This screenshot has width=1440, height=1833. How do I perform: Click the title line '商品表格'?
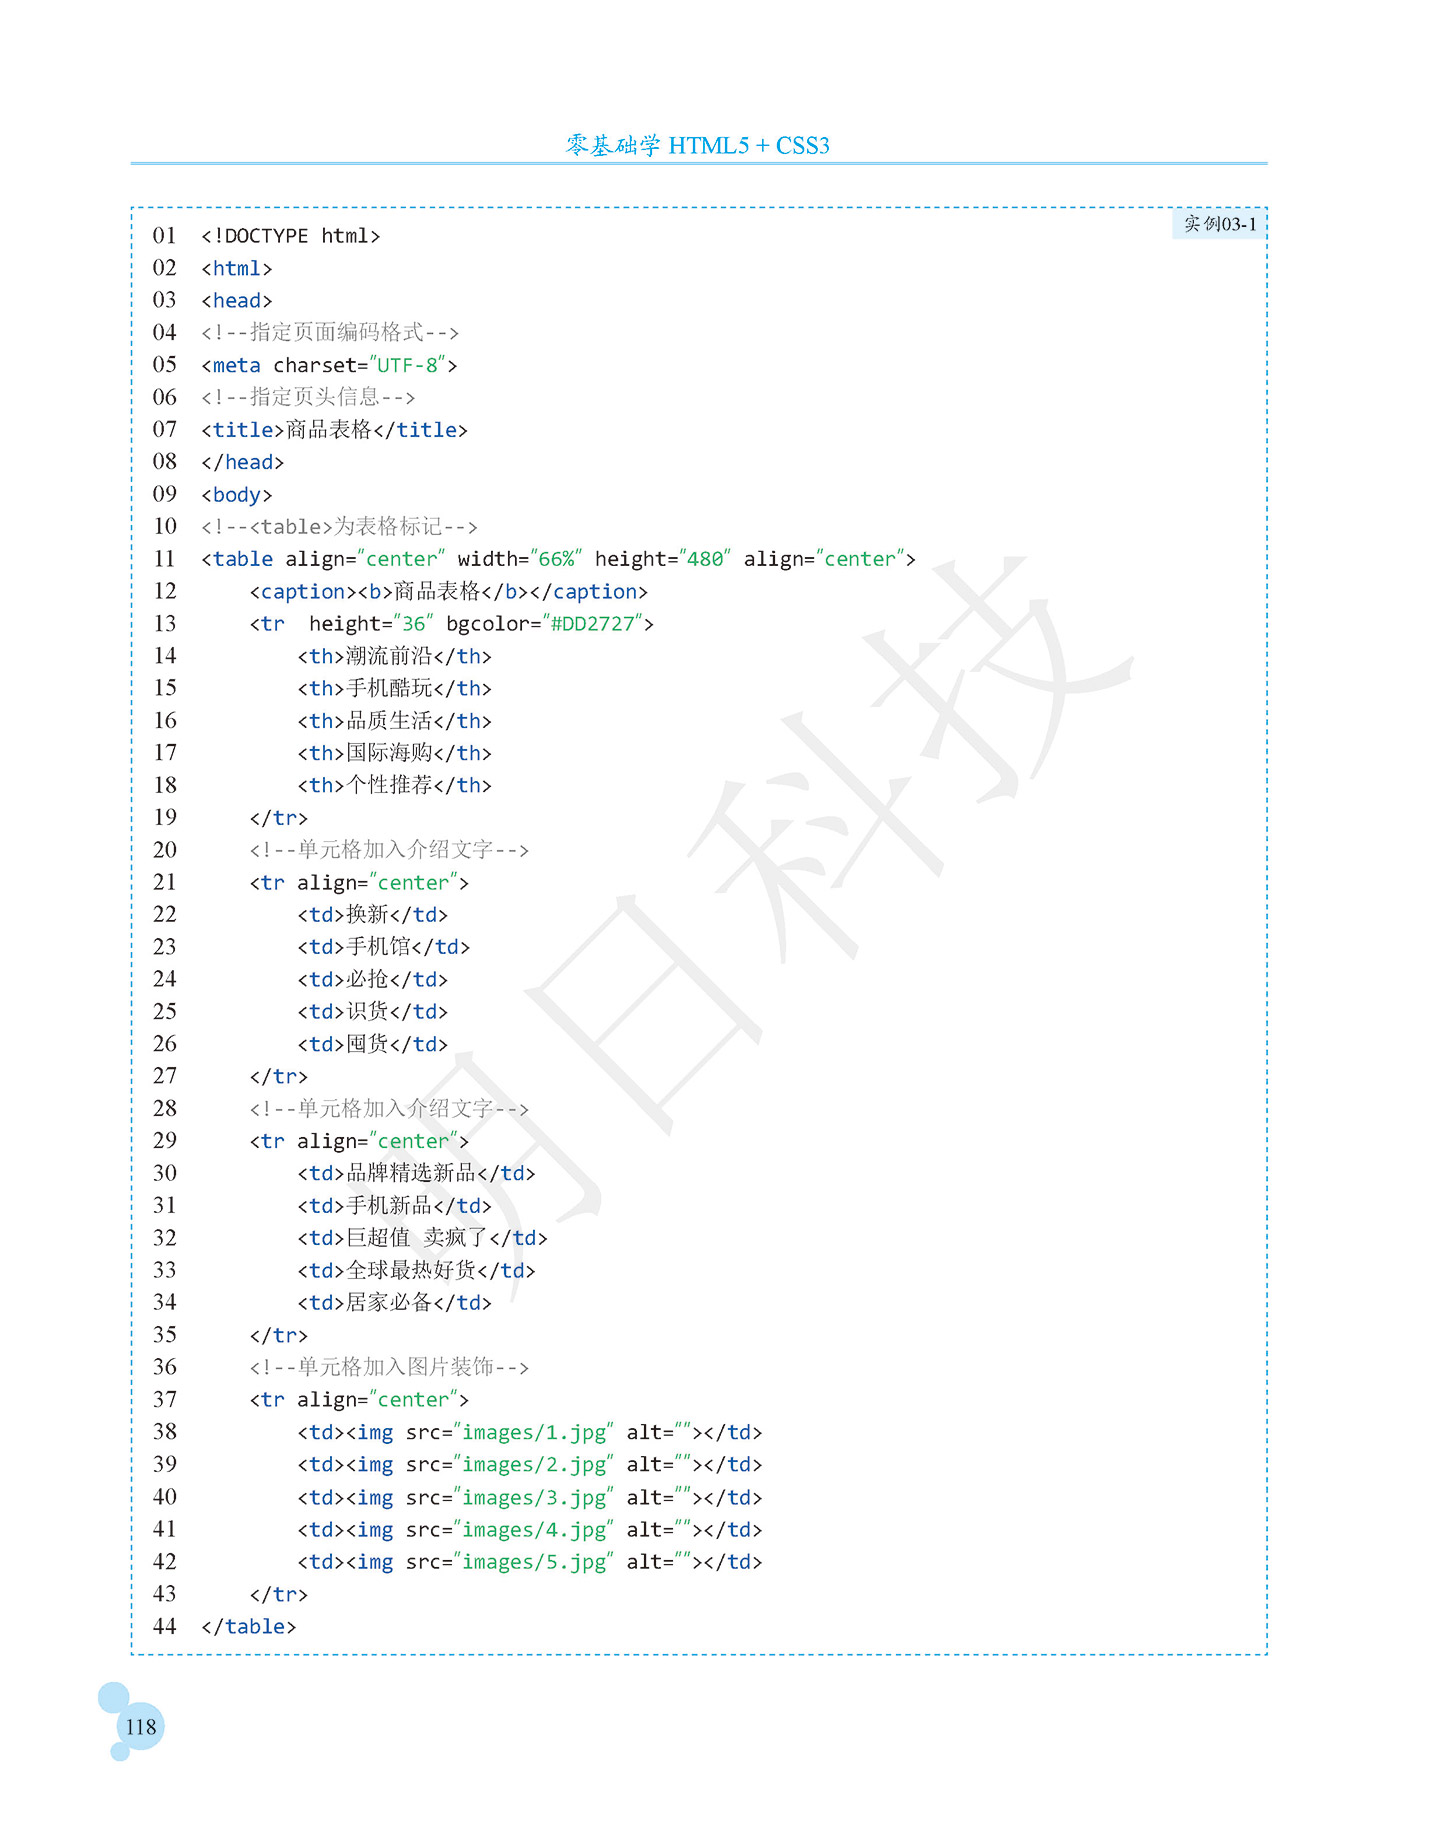click(334, 430)
